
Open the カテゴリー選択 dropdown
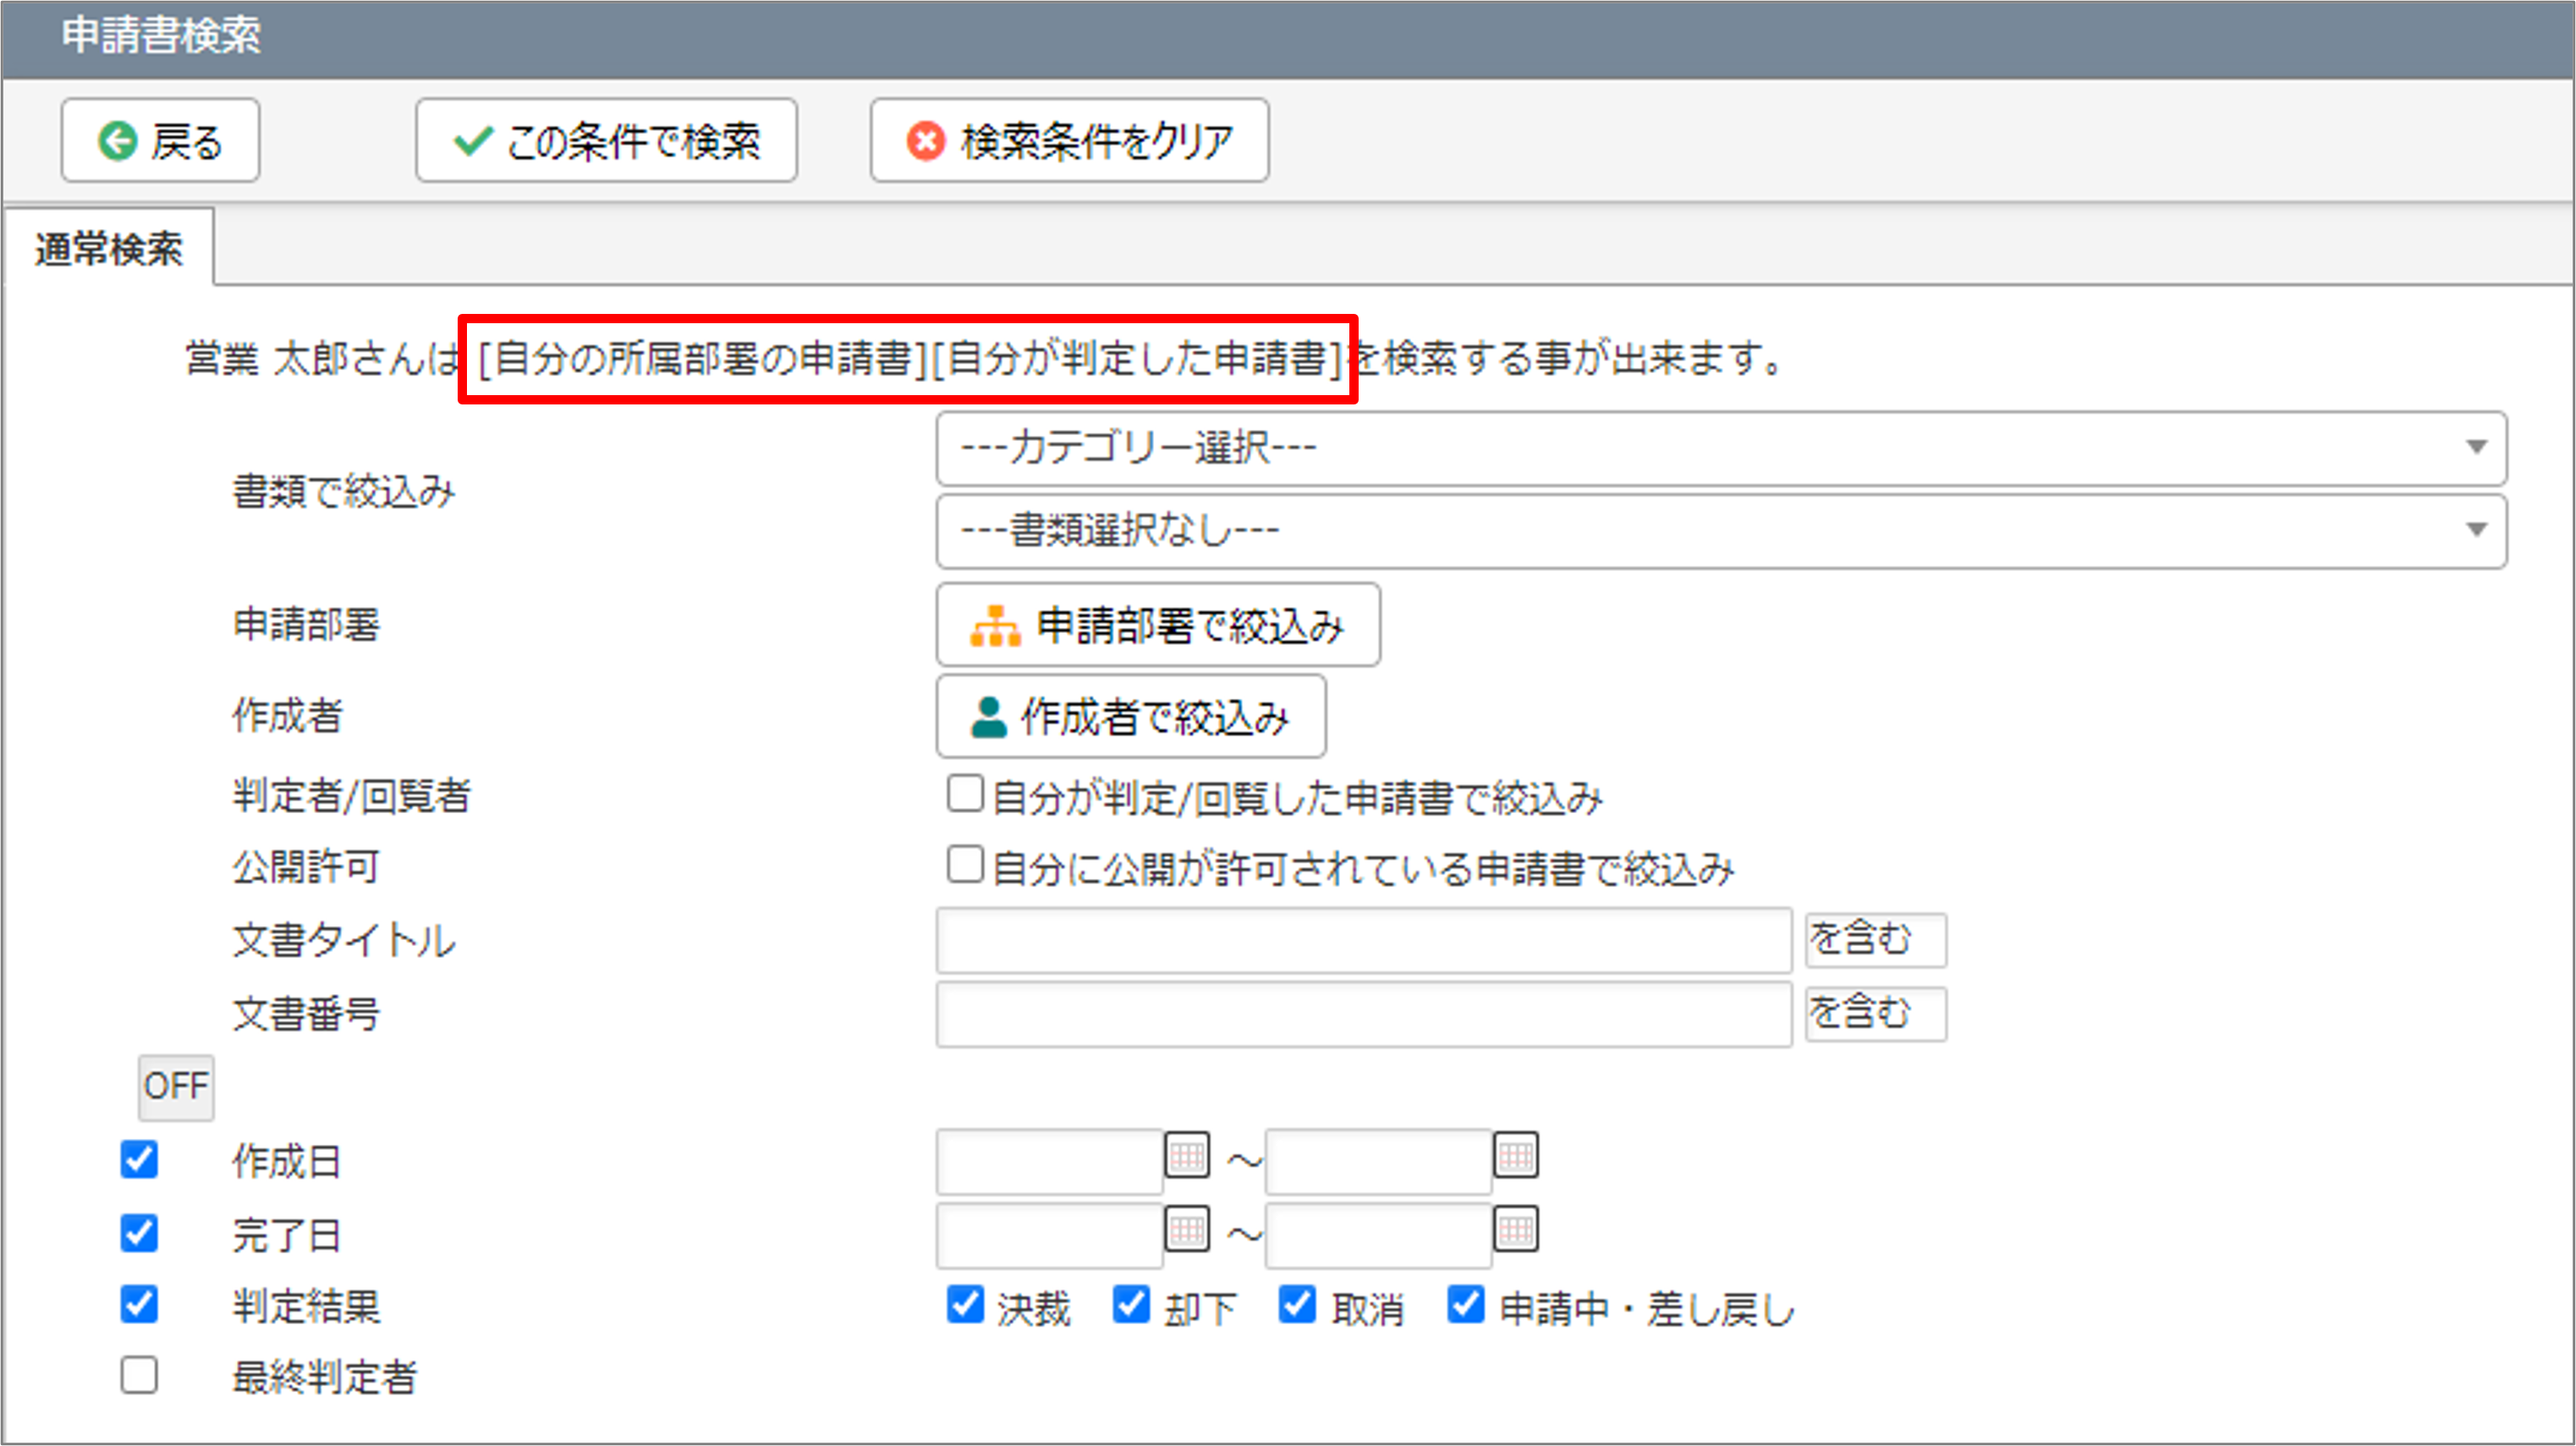(1721, 448)
